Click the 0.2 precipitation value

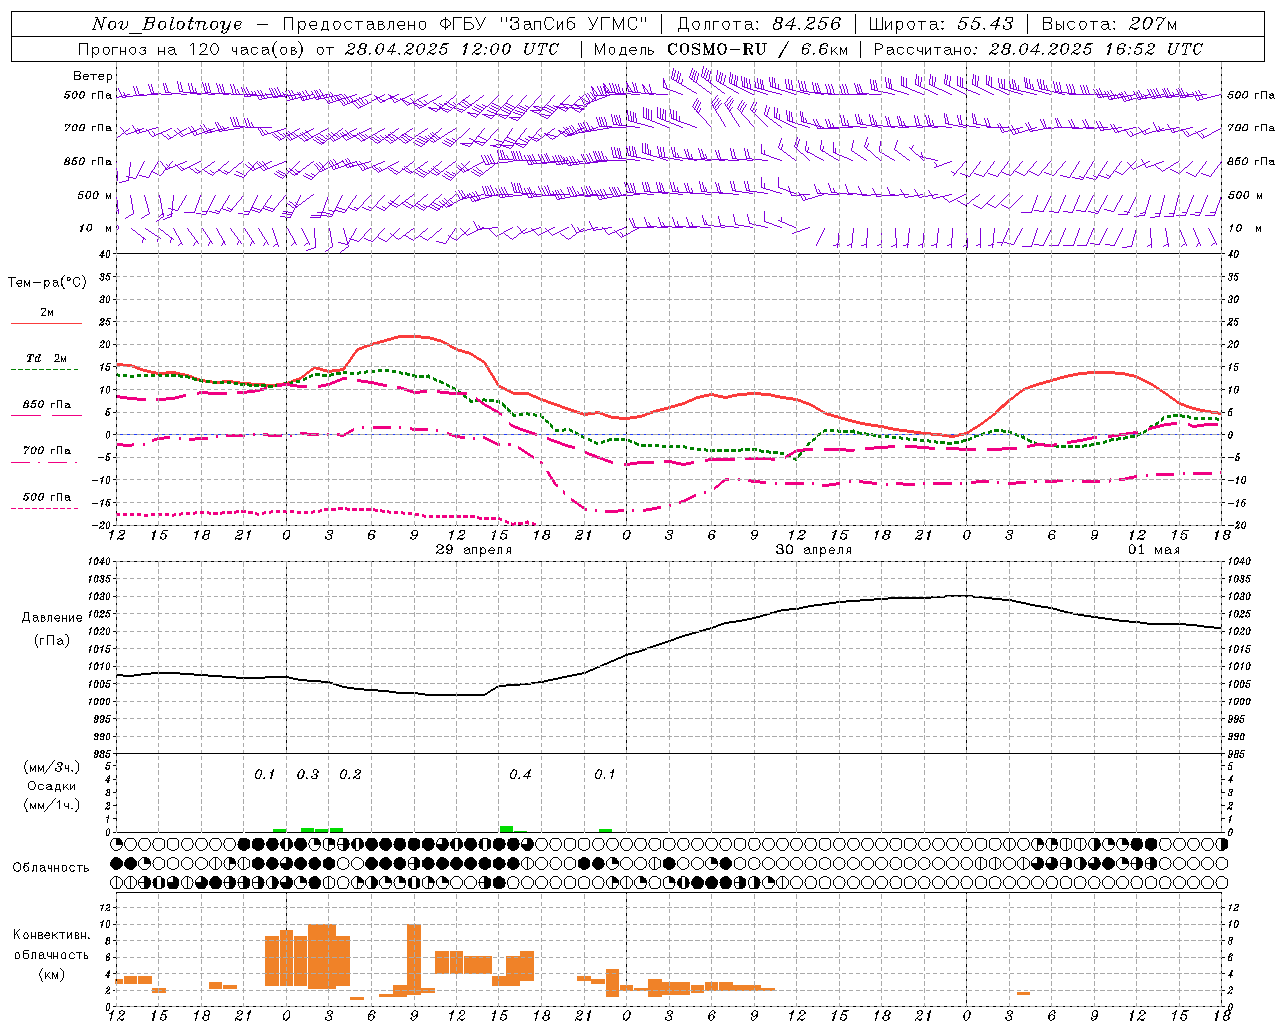350,774
